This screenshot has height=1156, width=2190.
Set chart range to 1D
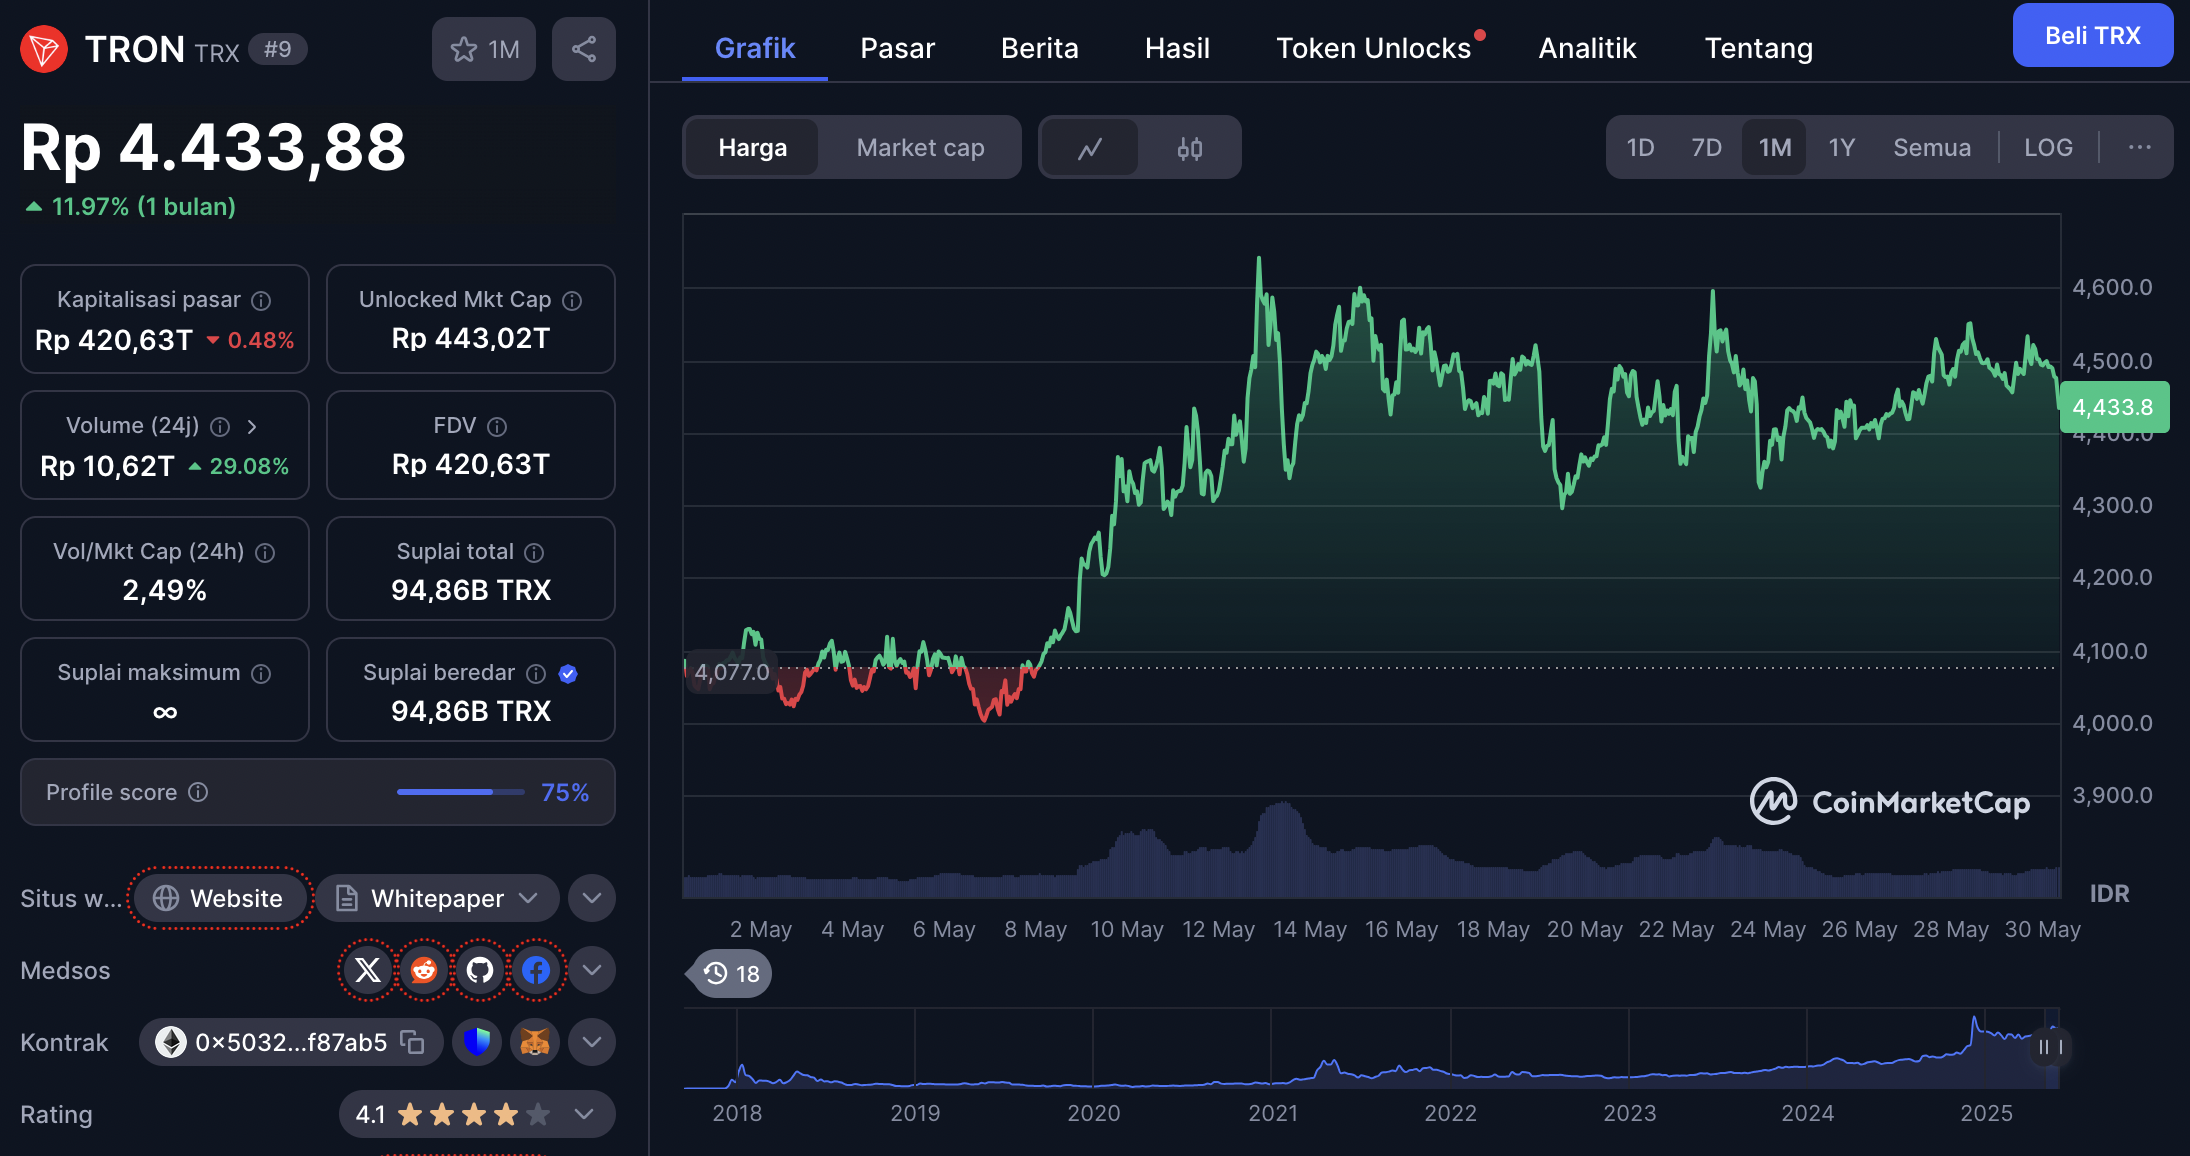tap(1640, 148)
